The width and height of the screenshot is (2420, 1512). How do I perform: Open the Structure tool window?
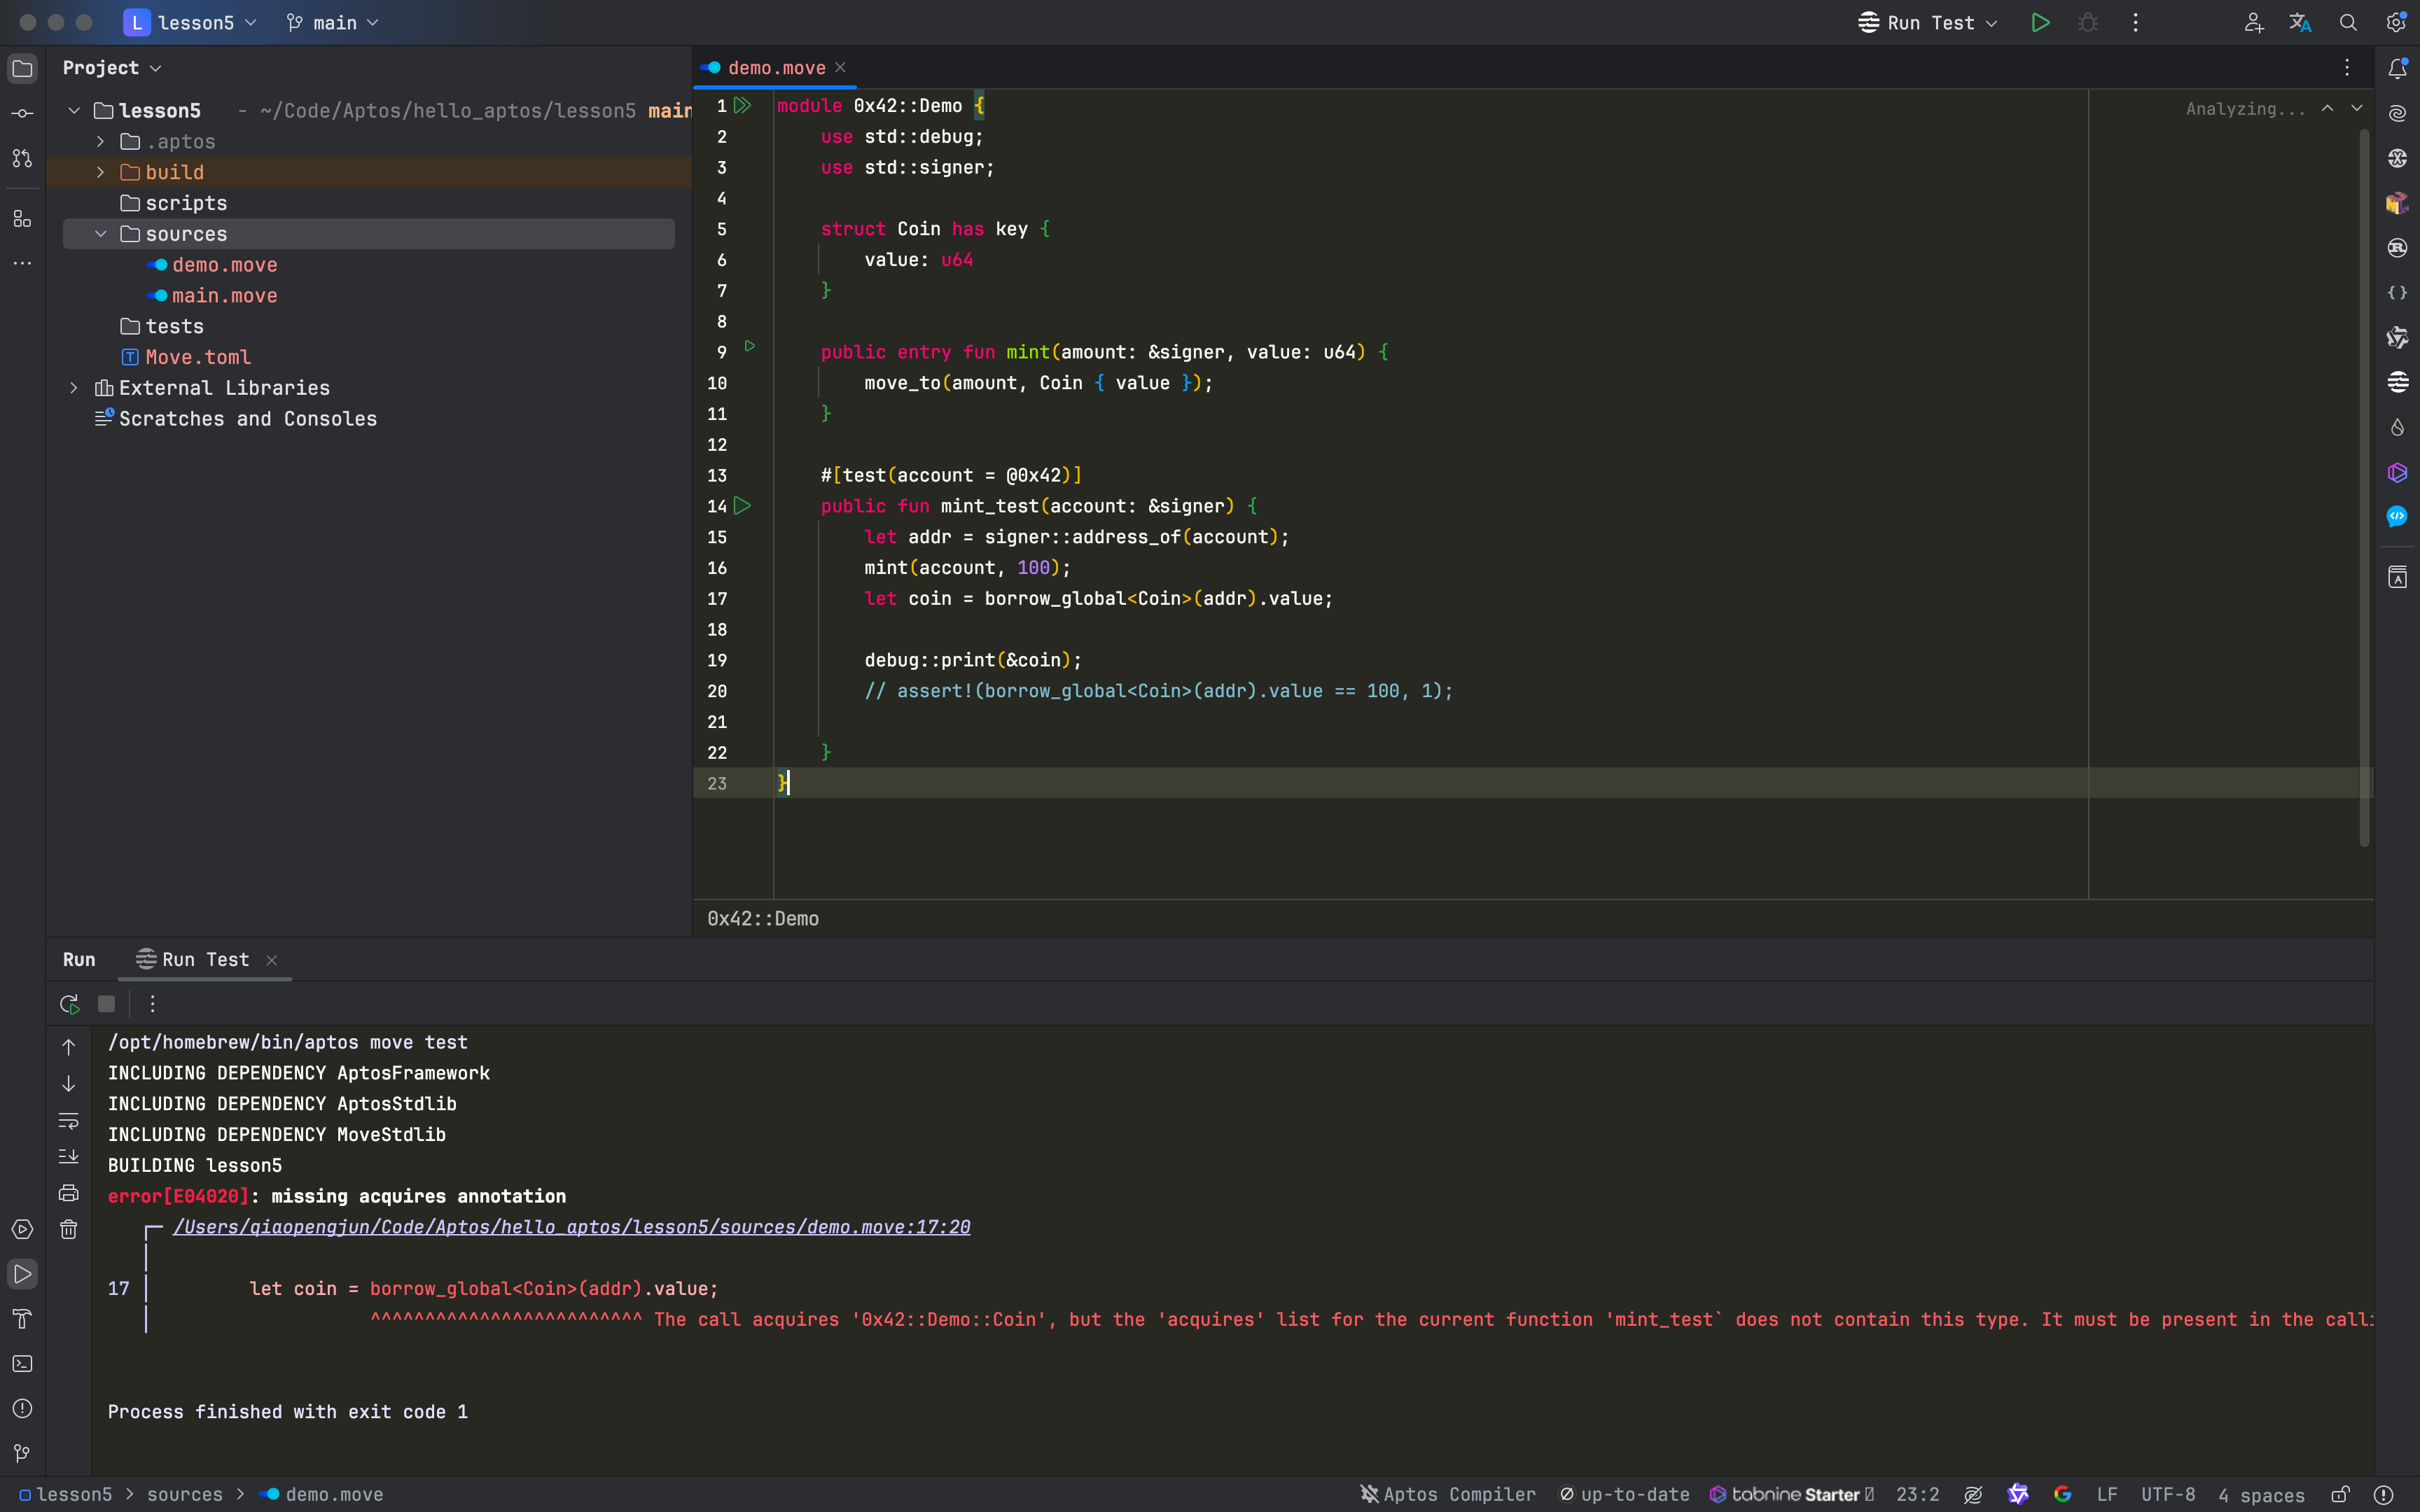point(22,218)
